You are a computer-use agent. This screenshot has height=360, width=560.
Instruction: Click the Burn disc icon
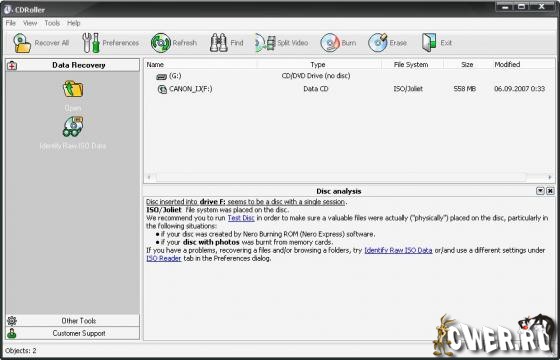pyautogui.click(x=329, y=43)
